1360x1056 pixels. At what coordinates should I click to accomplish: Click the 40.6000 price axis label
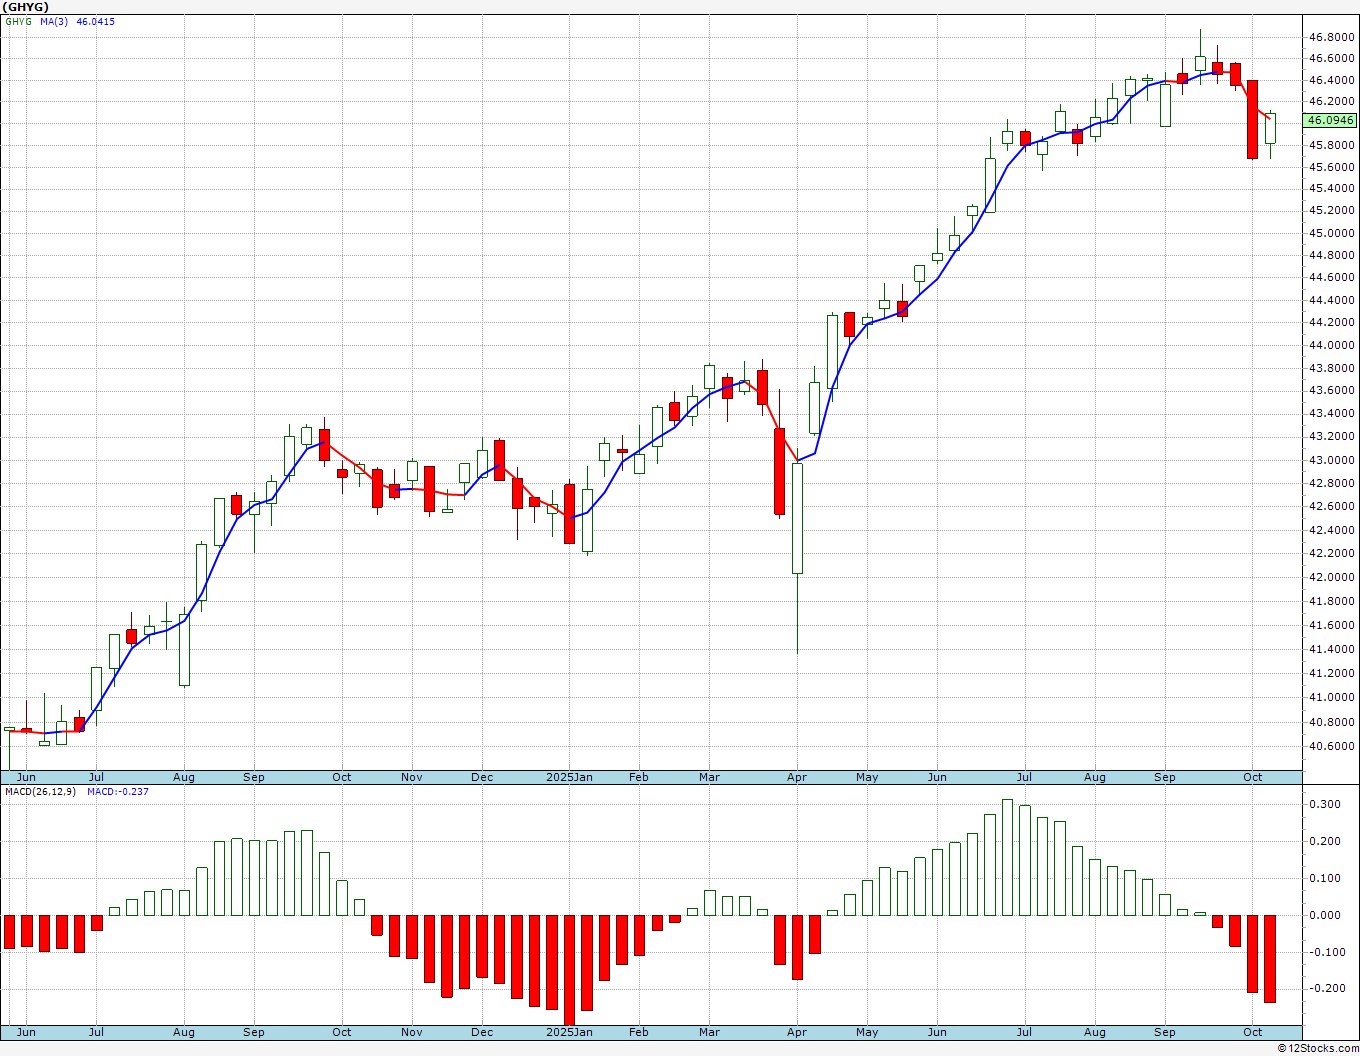[x=1333, y=746]
